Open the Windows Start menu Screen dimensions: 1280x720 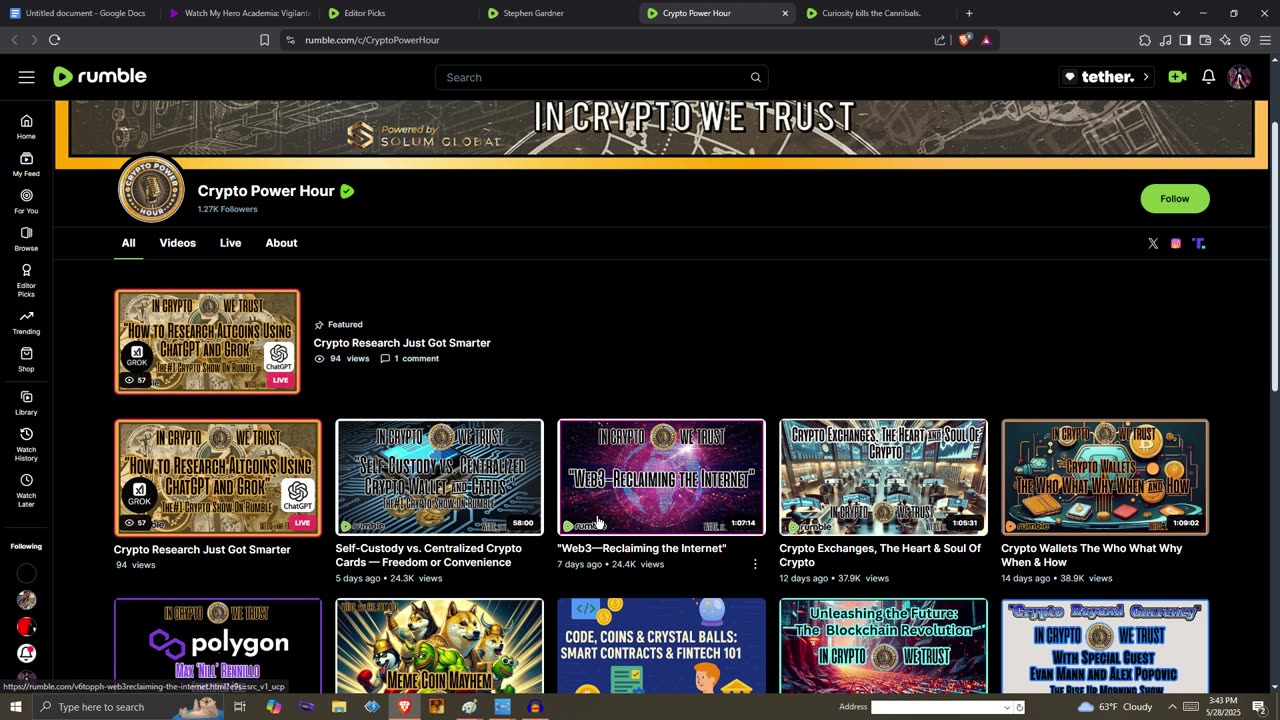(x=15, y=707)
